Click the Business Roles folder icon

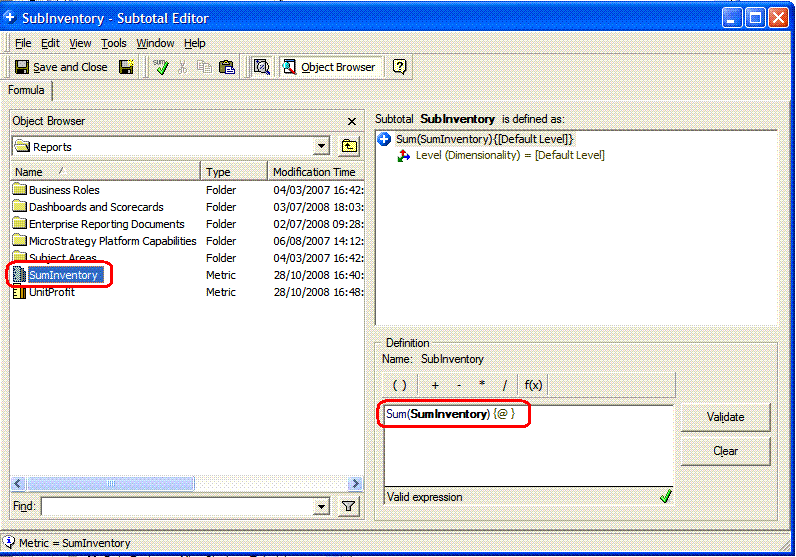19,189
